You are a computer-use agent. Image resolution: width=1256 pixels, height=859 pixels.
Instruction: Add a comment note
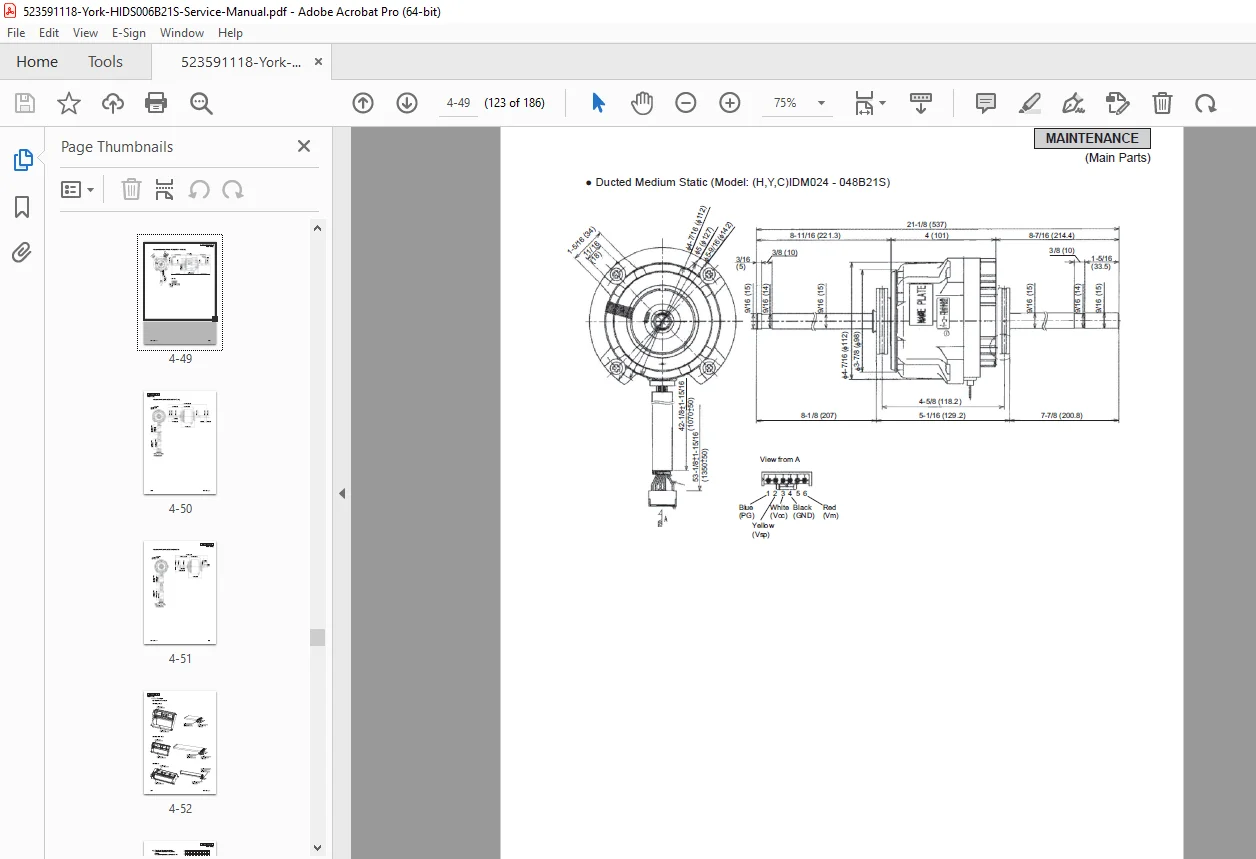pos(986,103)
